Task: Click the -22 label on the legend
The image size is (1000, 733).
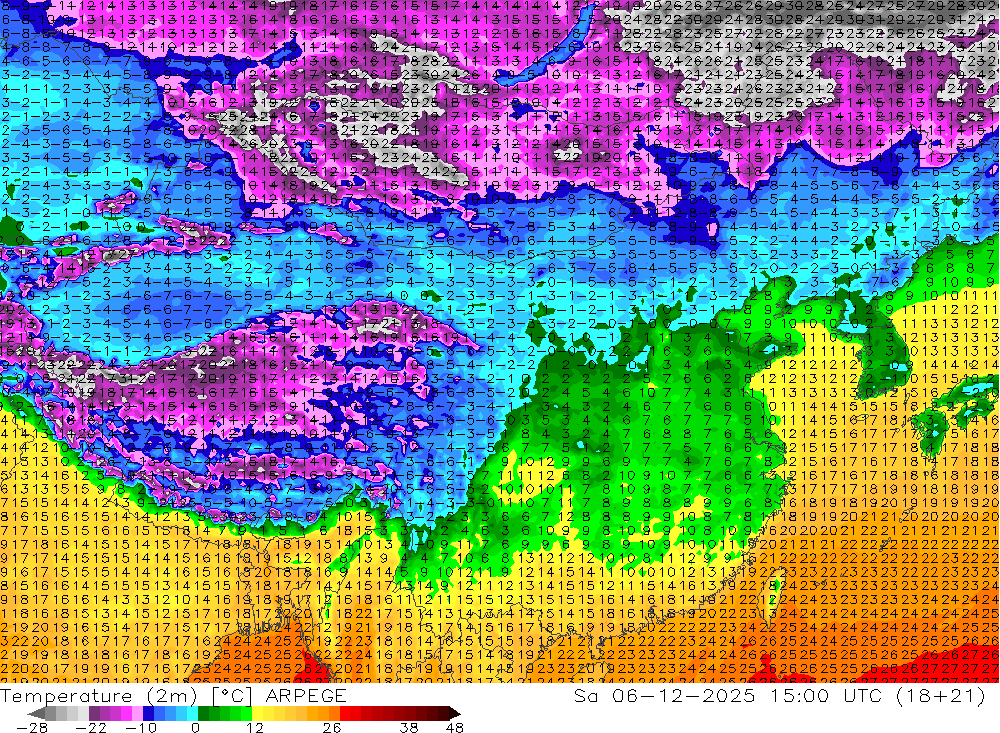Action: point(91,727)
